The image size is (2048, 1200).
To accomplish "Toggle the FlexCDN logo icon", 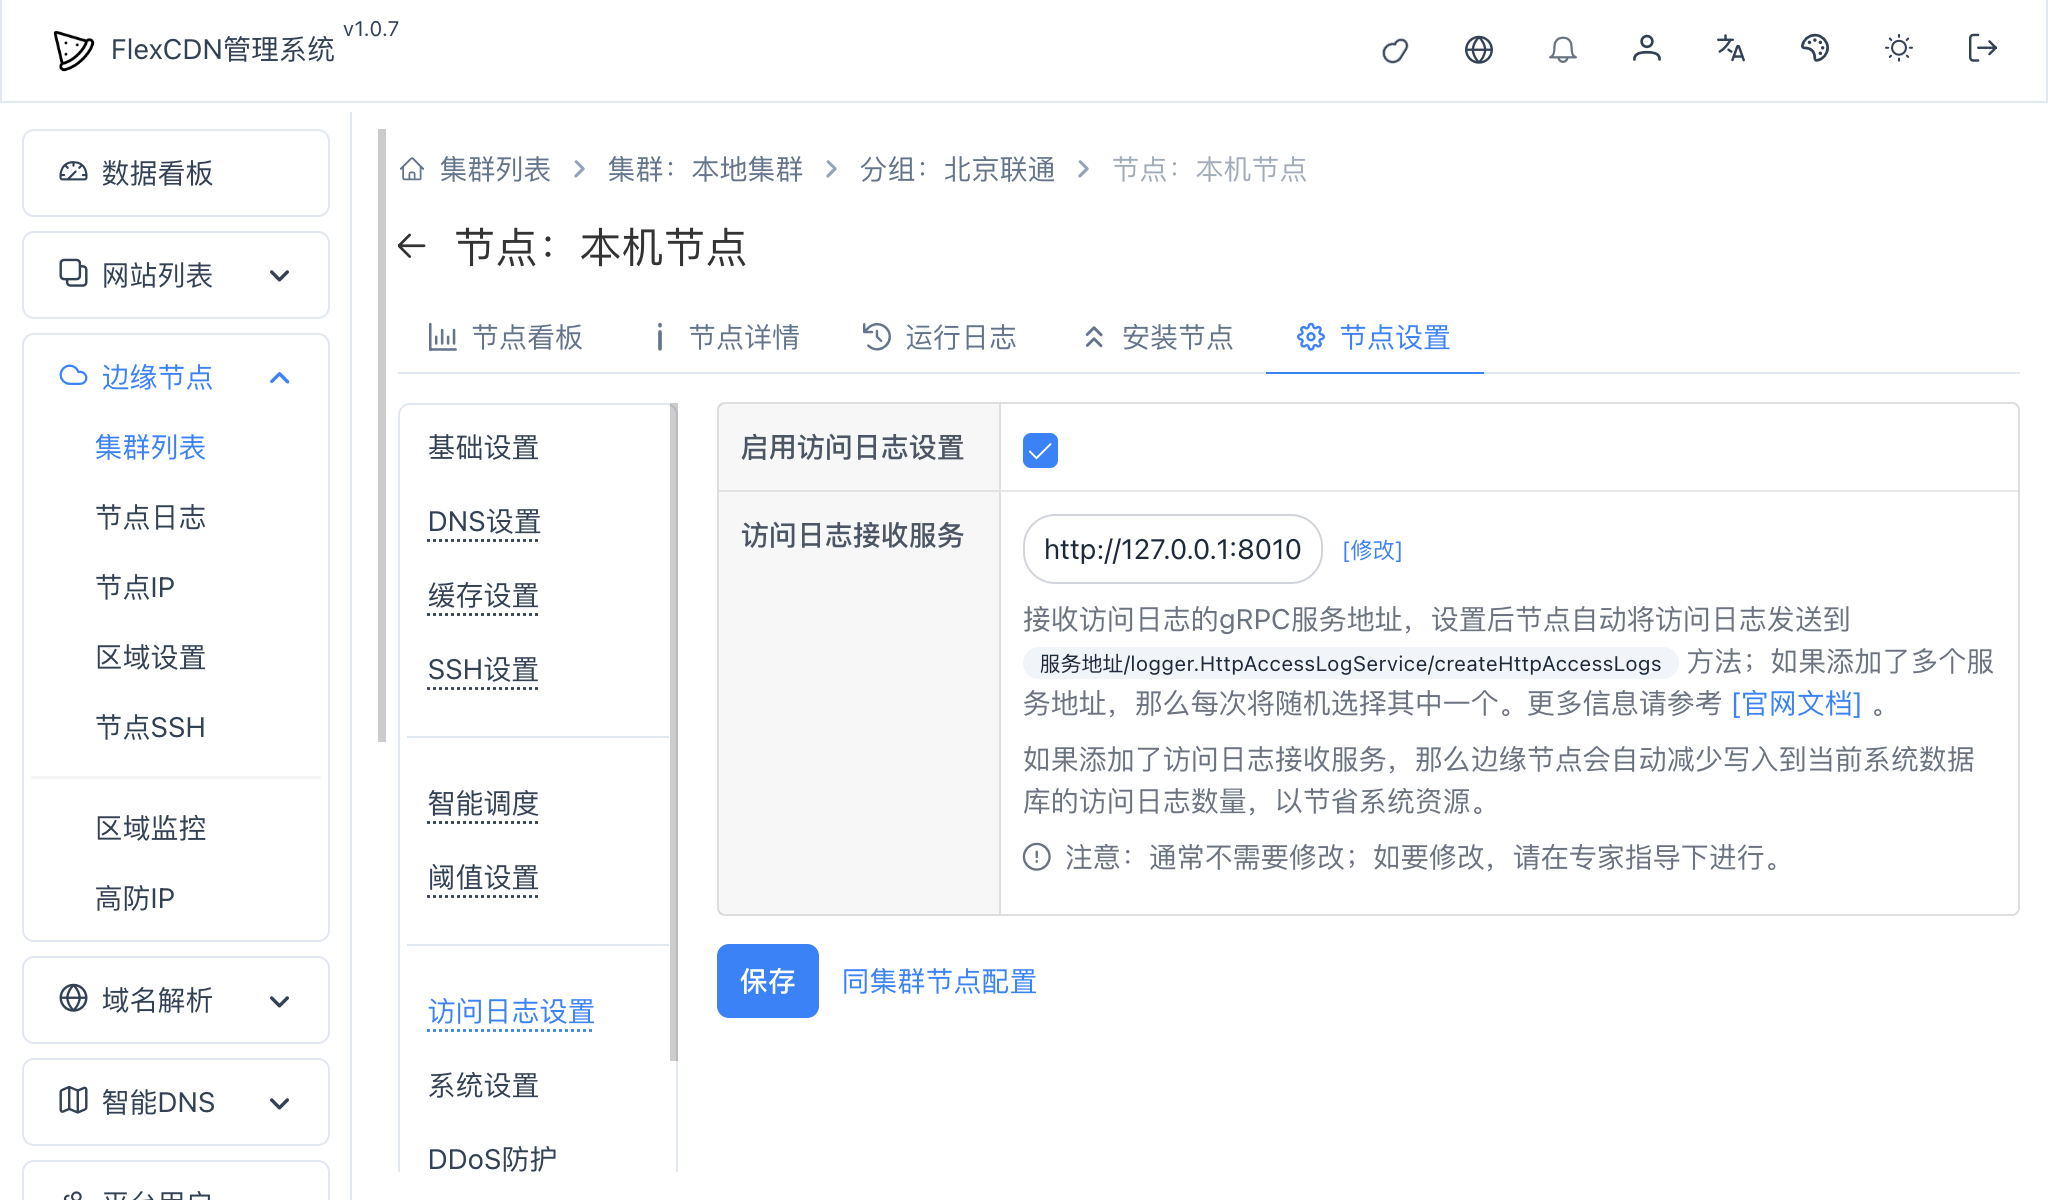I will click(74, 49).
